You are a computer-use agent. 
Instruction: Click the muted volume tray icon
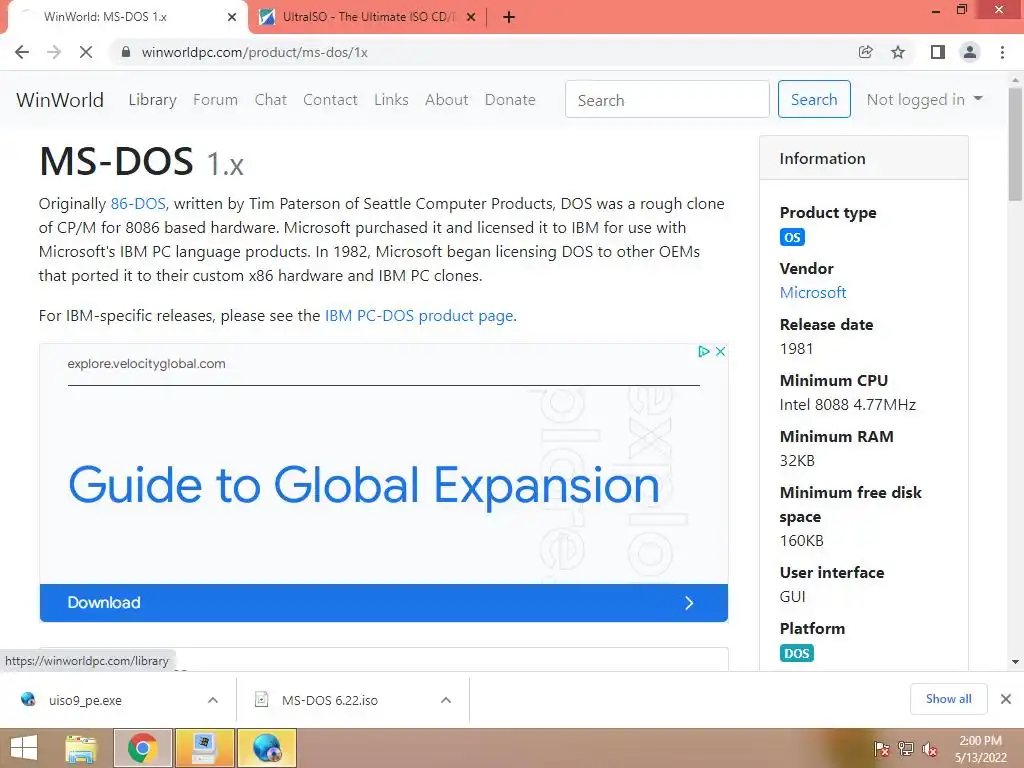pyautogui.click(x=929, y=749)
